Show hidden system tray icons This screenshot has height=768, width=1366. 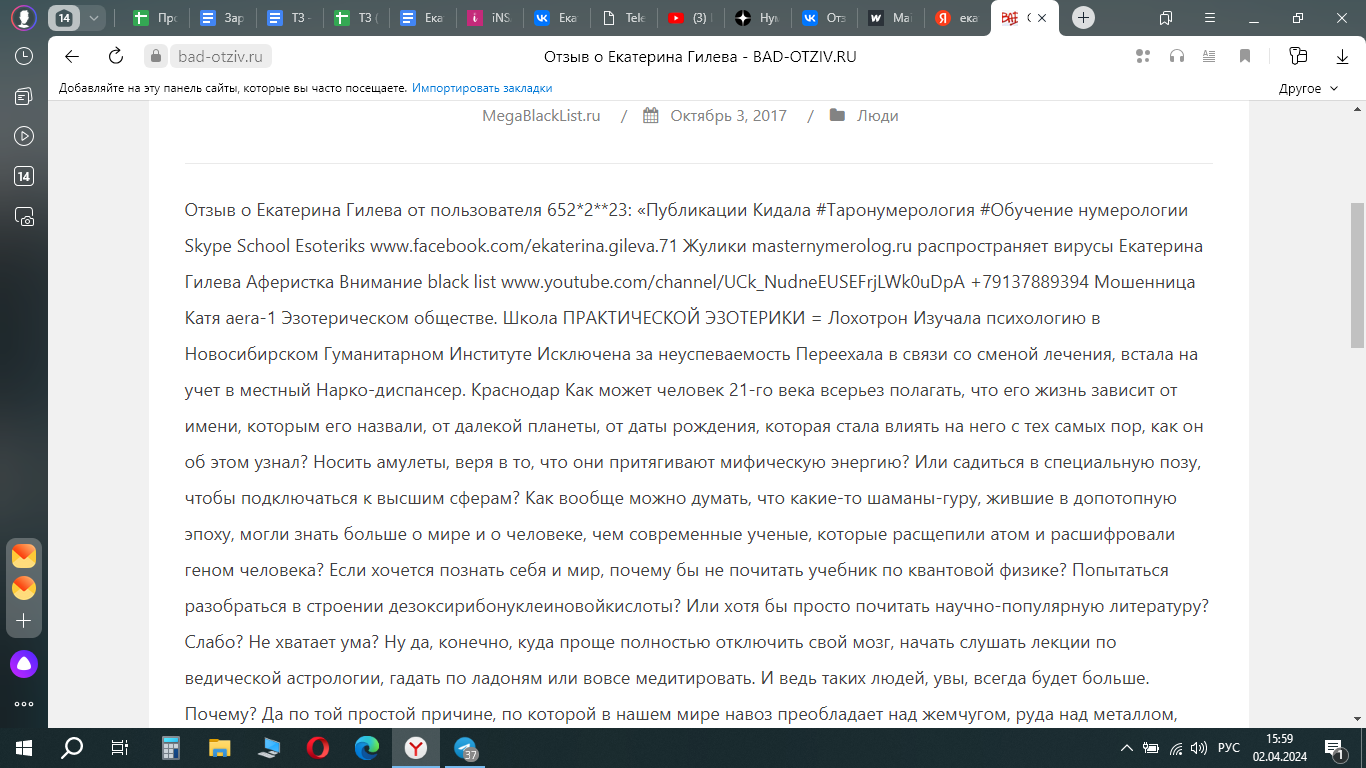point(1127,747)
